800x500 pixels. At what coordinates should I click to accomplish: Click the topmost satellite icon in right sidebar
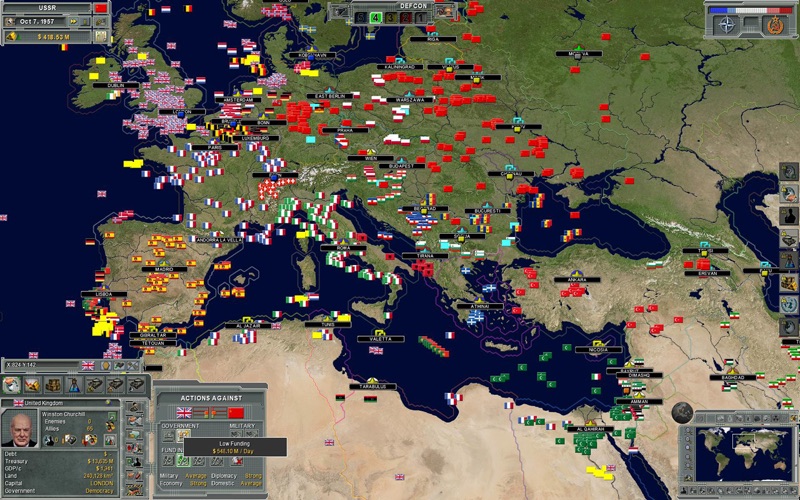click(789, 171)
